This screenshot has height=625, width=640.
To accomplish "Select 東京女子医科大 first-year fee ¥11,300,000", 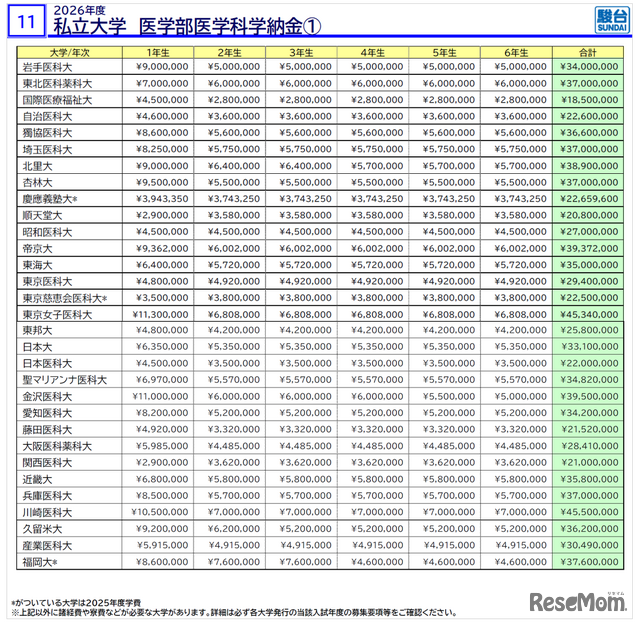I will (155, 314).
